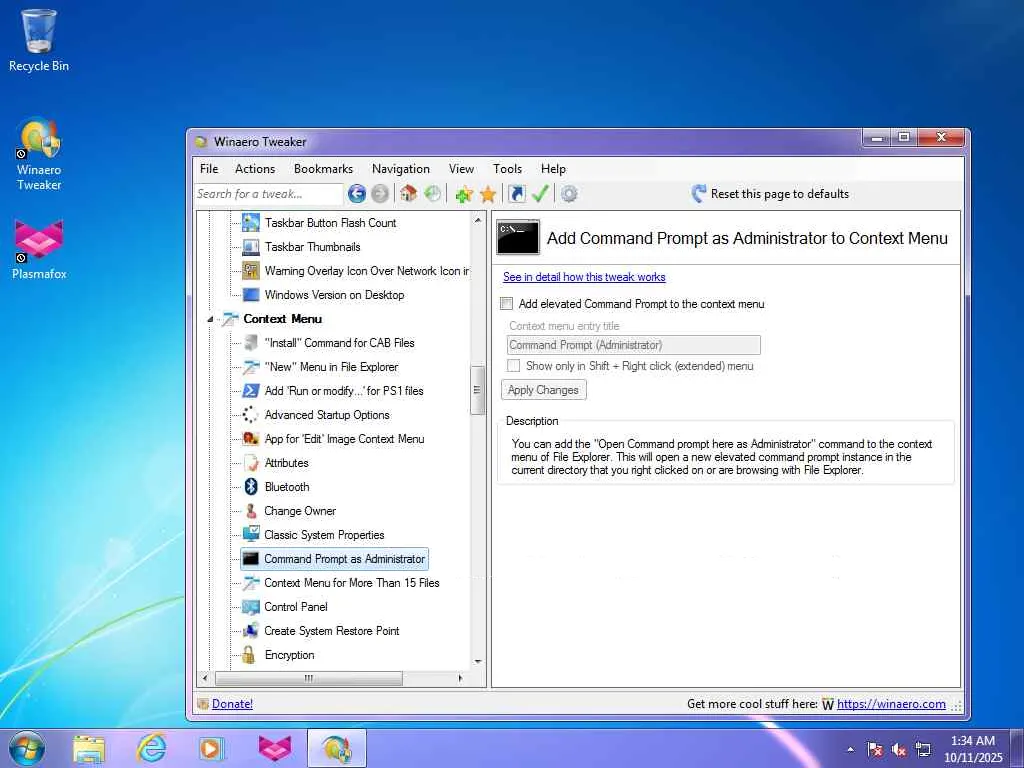
Task: Select "New" Menu in File Explorer item
Action: 331,367
